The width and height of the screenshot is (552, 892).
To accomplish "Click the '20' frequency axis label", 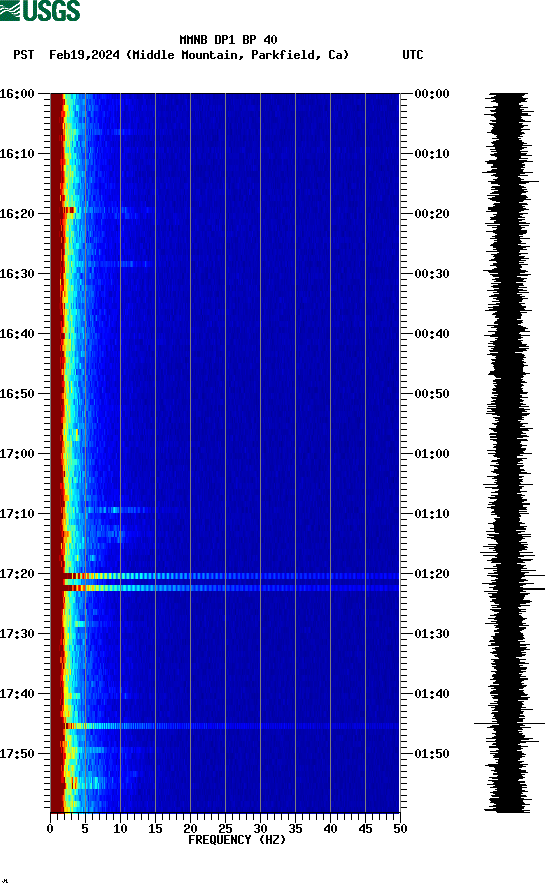I will 190,829.
